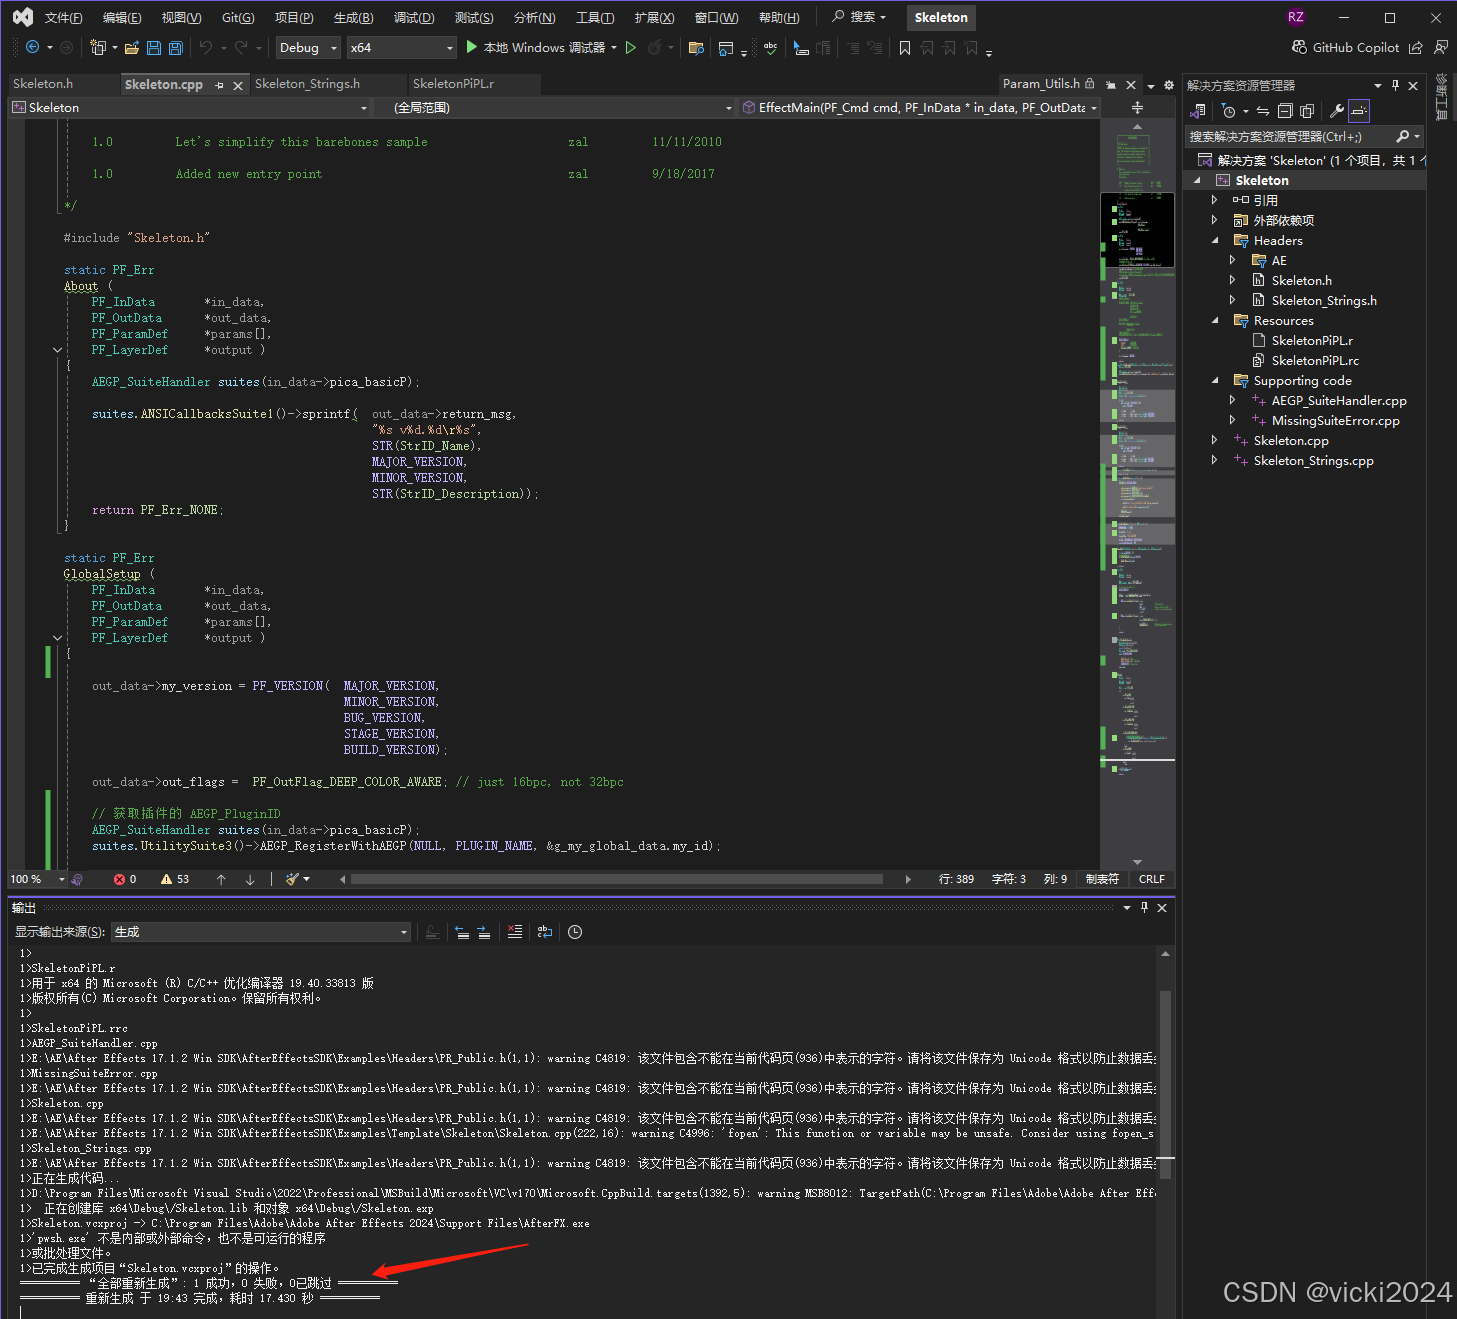
Task: Click the spell checker abc icon
Action: pyautogui.click(x=770, y=47)
